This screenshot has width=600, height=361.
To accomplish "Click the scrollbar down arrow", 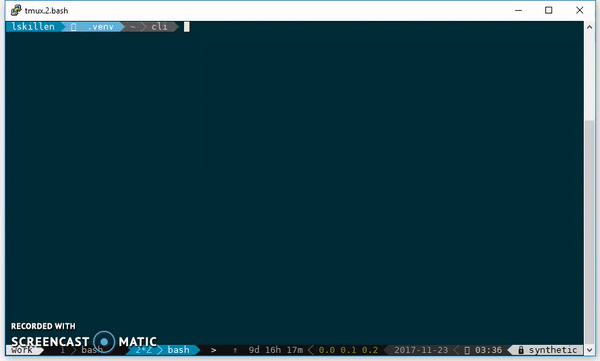I will pos(589,350).
